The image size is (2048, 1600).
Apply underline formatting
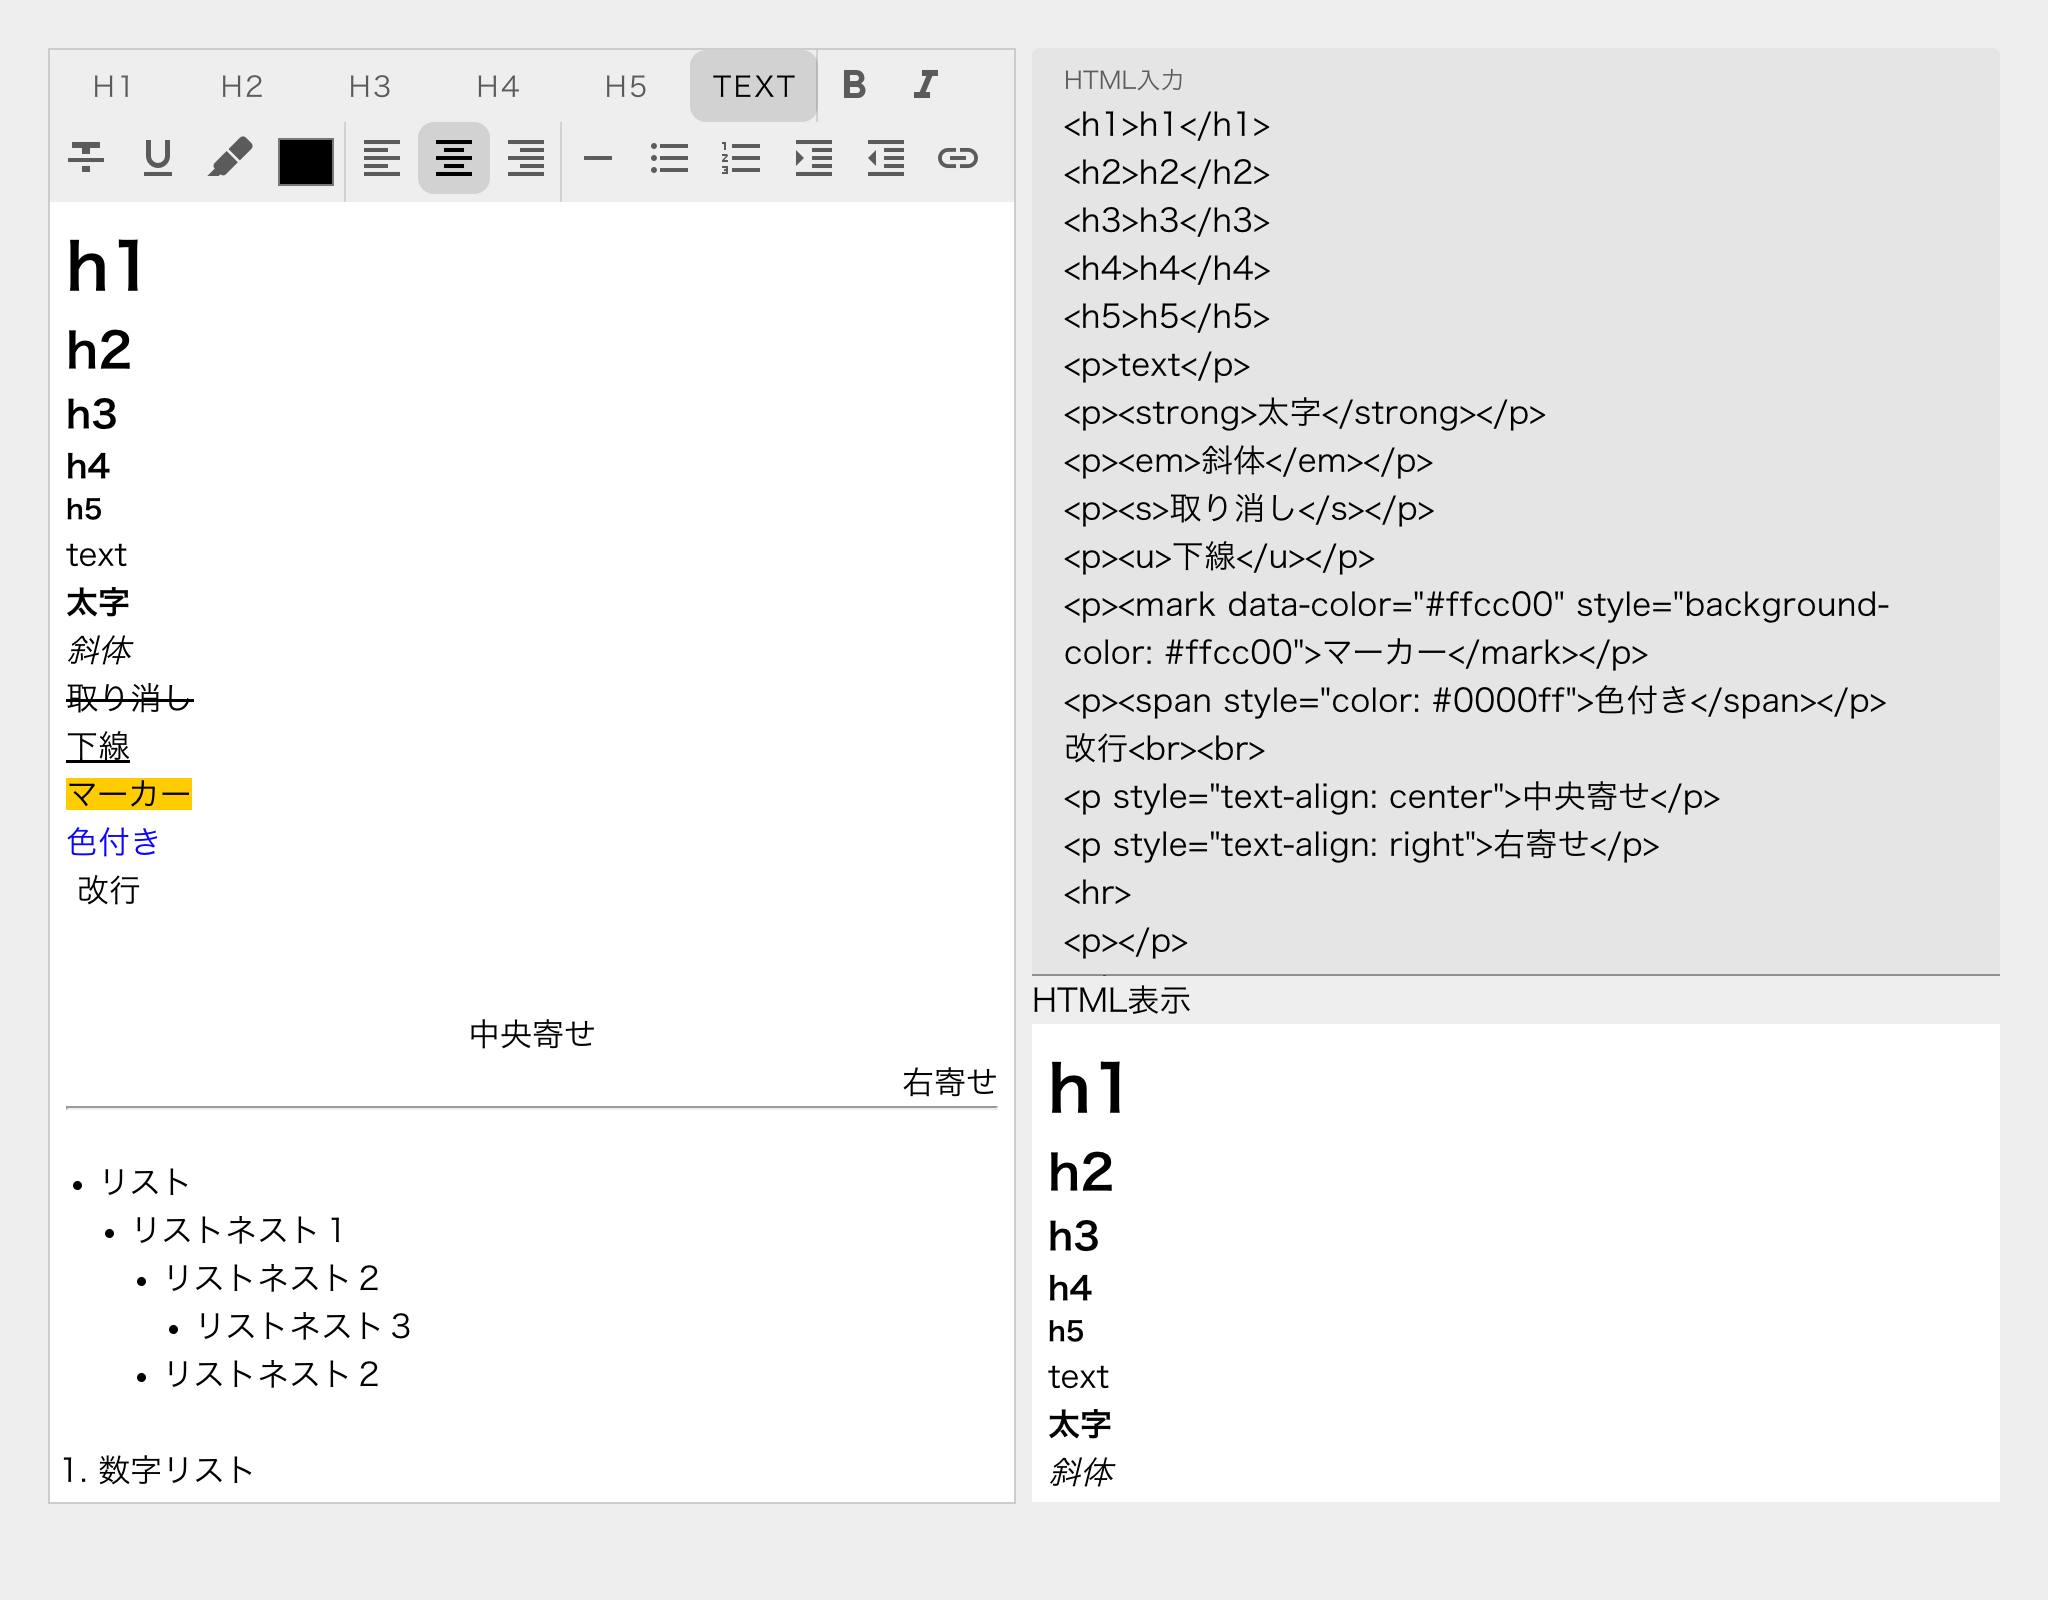coord(158,157)
